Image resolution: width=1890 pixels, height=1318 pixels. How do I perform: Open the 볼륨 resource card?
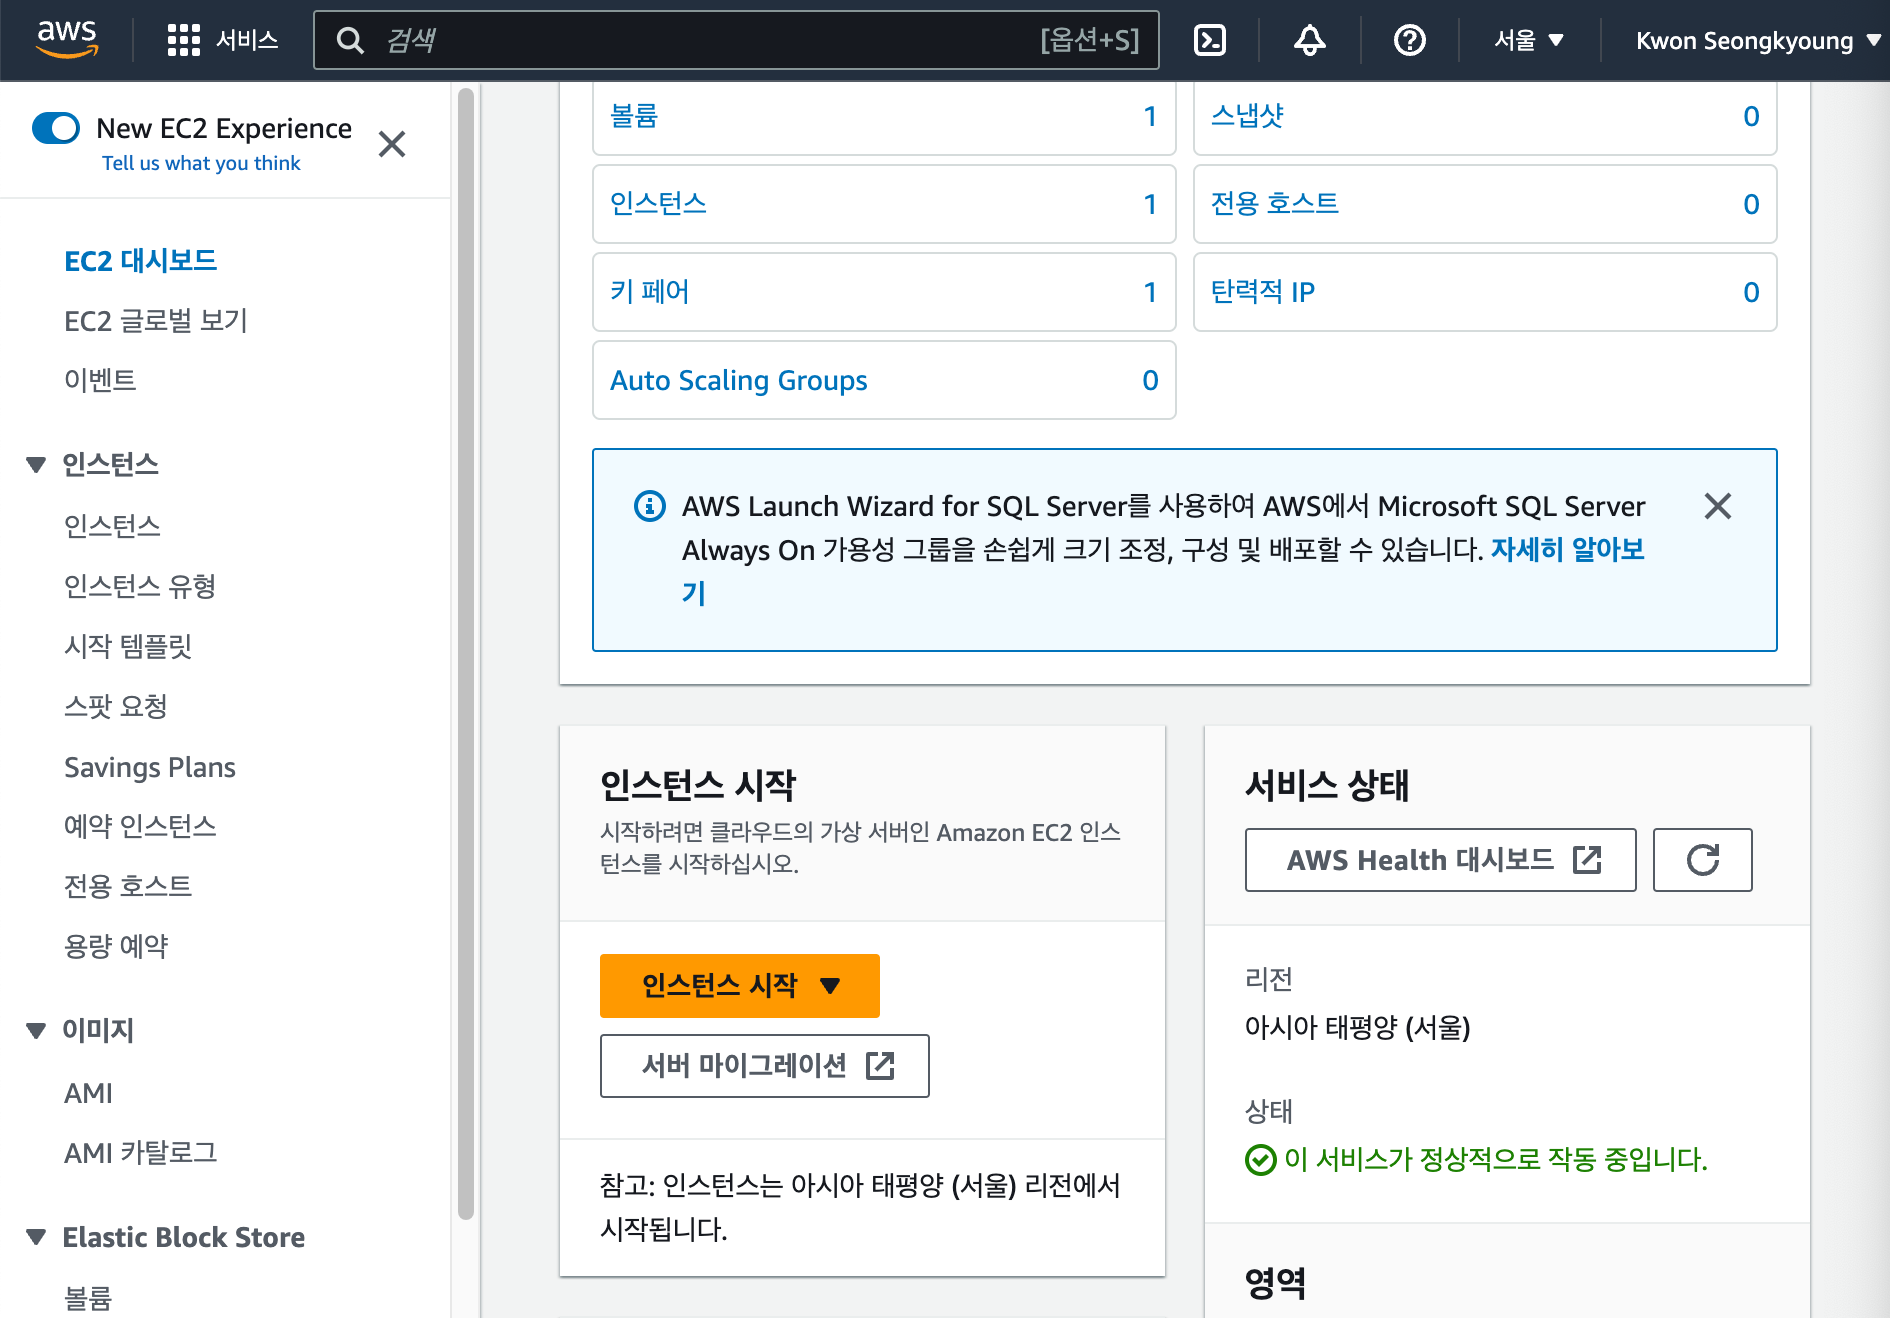(884, 116)
